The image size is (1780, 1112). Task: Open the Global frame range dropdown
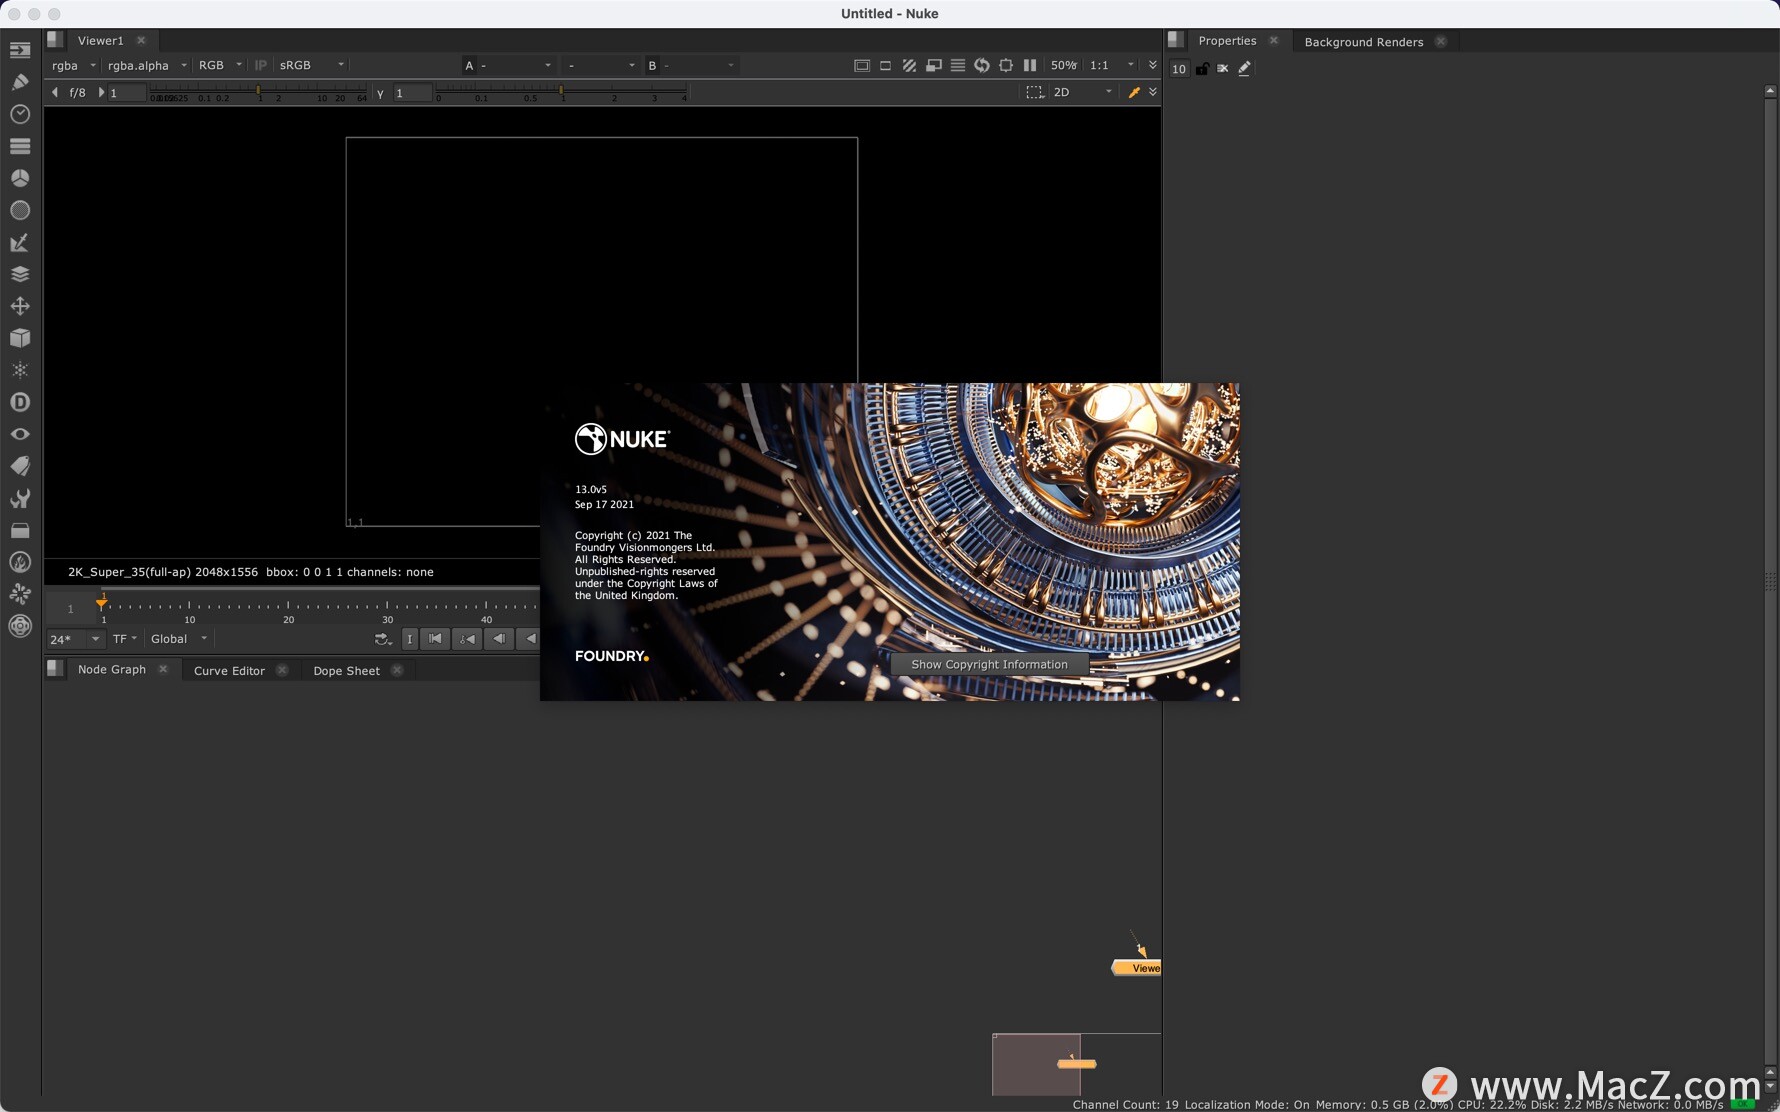[x=179, y=639]
